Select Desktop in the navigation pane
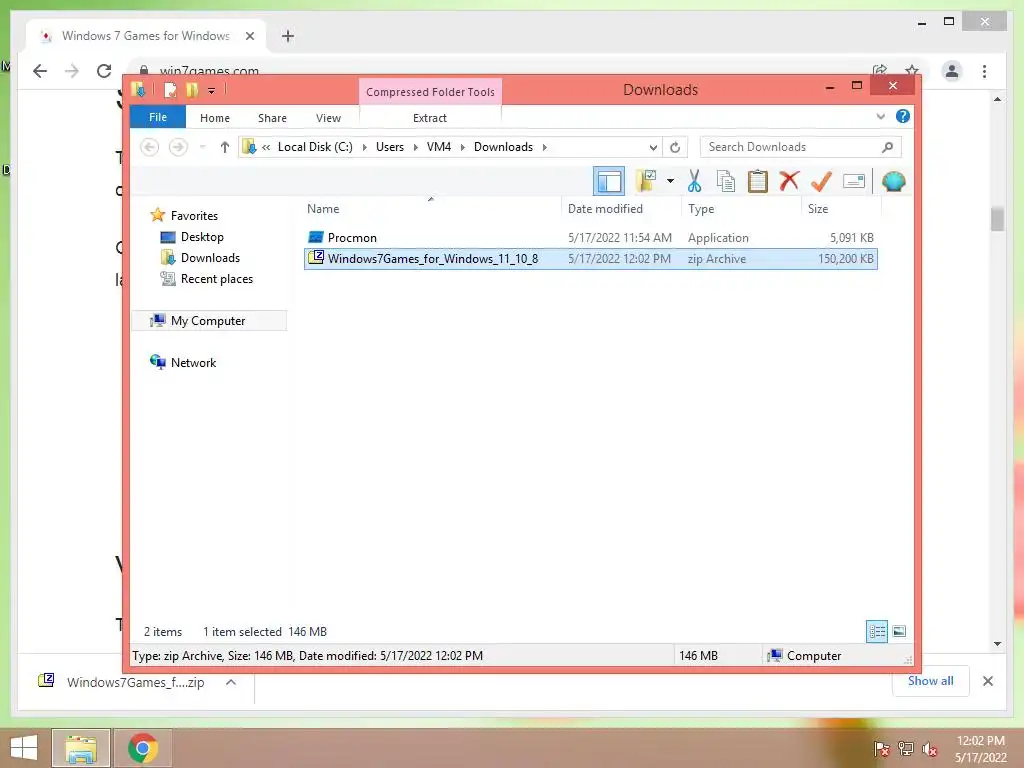 click(x=202, y=236)
